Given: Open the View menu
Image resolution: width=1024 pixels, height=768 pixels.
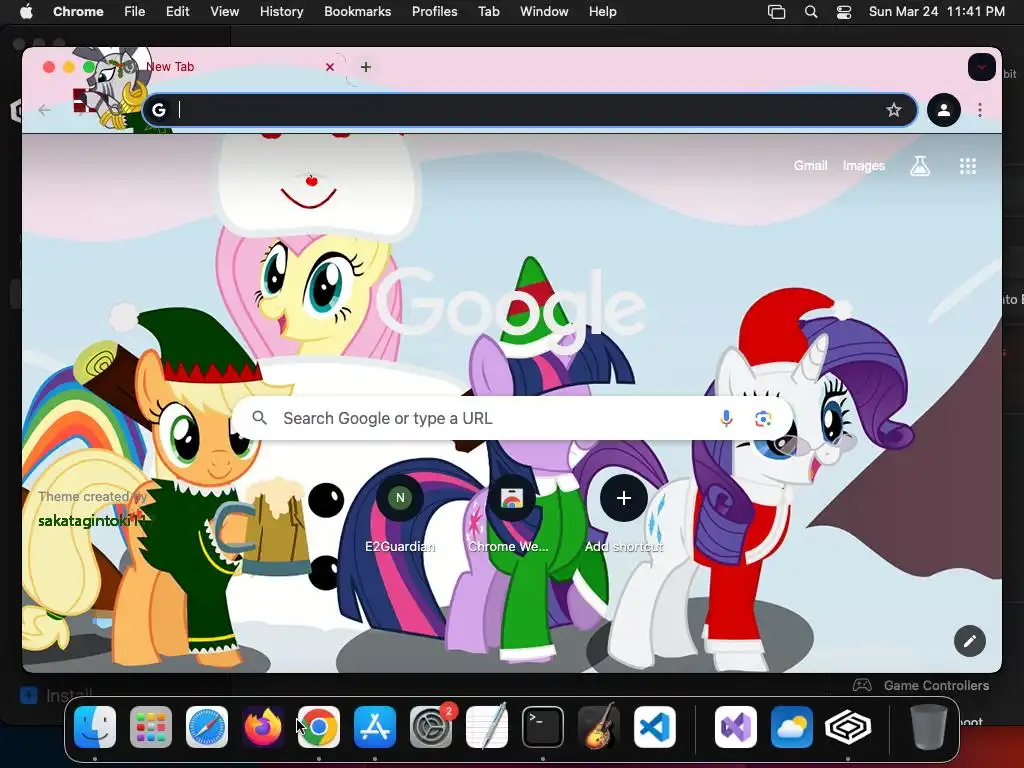Looking at the screenshot, I should pyautogui.click(x=224, y=12).
